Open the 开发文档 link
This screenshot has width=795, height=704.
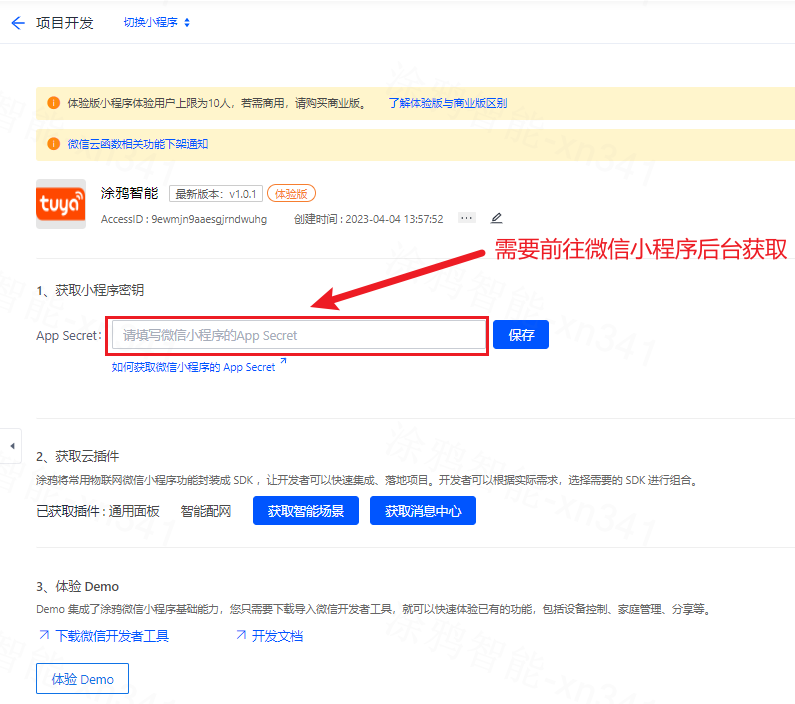[x=270, y=636]
